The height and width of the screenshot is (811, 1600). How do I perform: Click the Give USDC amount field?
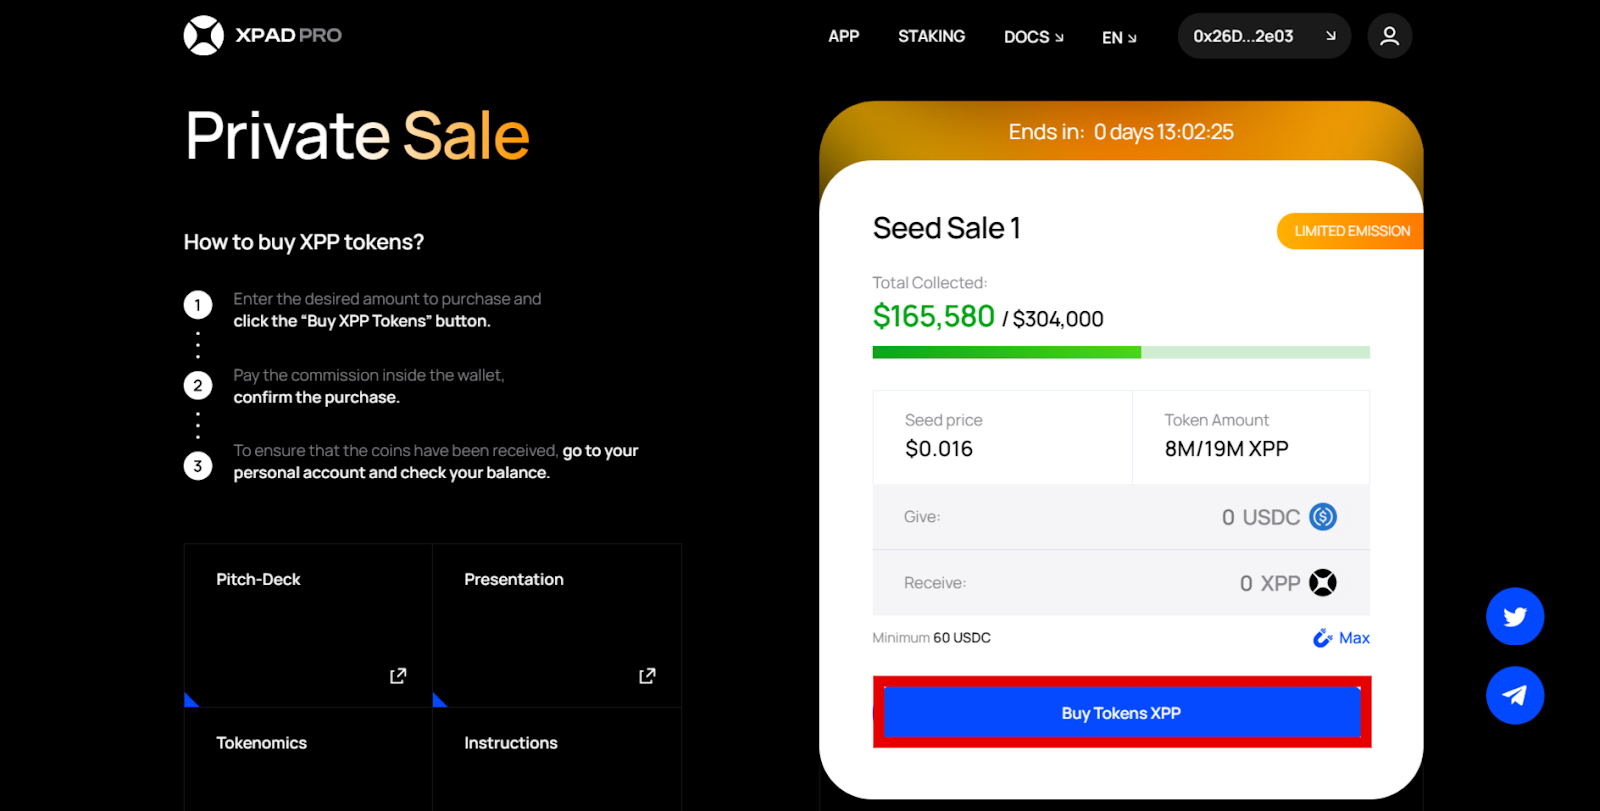(x=1121, y=517)
